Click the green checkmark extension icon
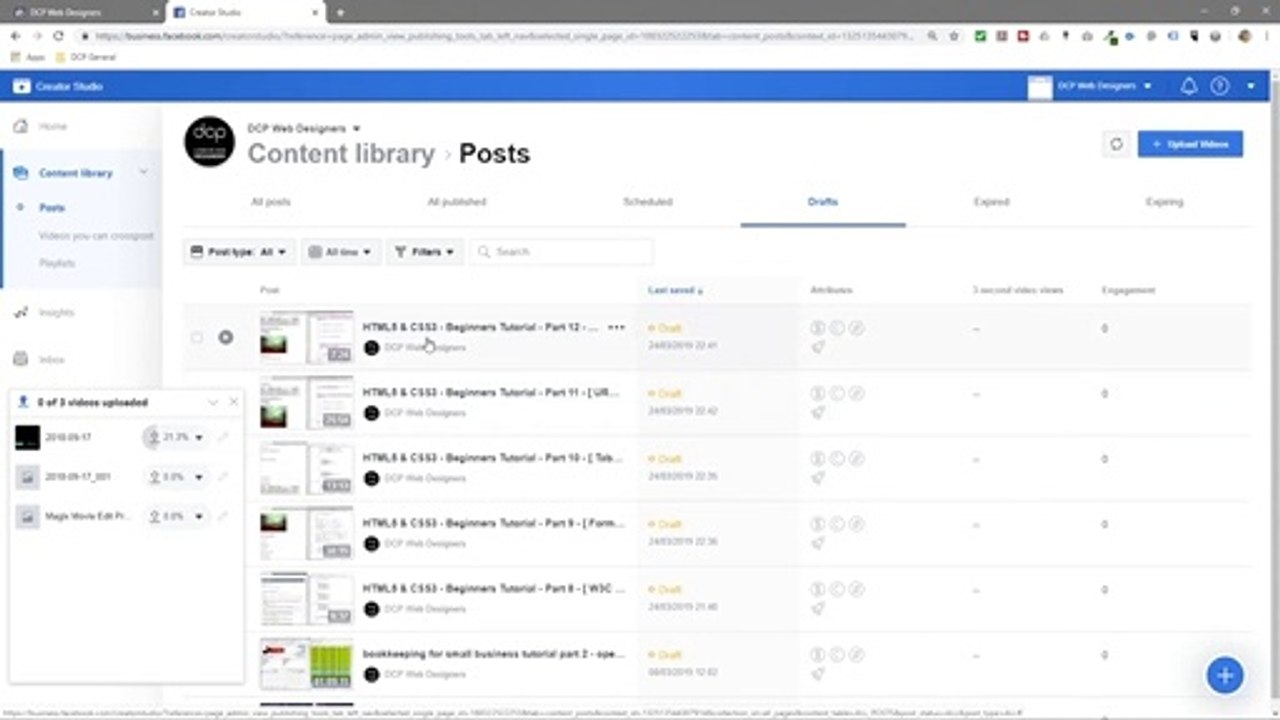Screen dimensions: 1280x720 click(980, 36)
